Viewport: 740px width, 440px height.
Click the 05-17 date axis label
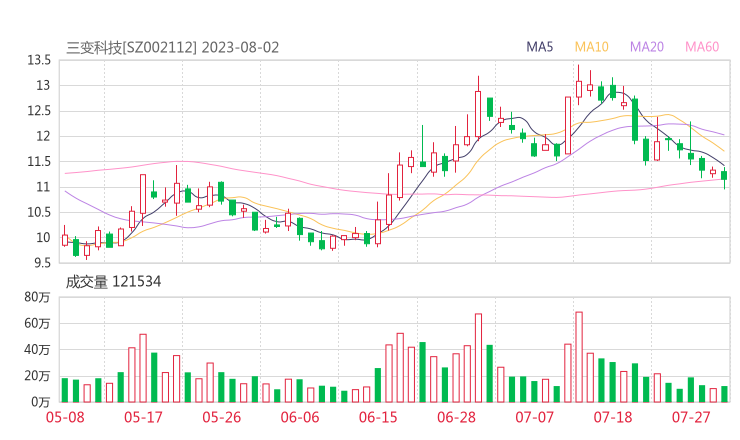tap(143, 417)
